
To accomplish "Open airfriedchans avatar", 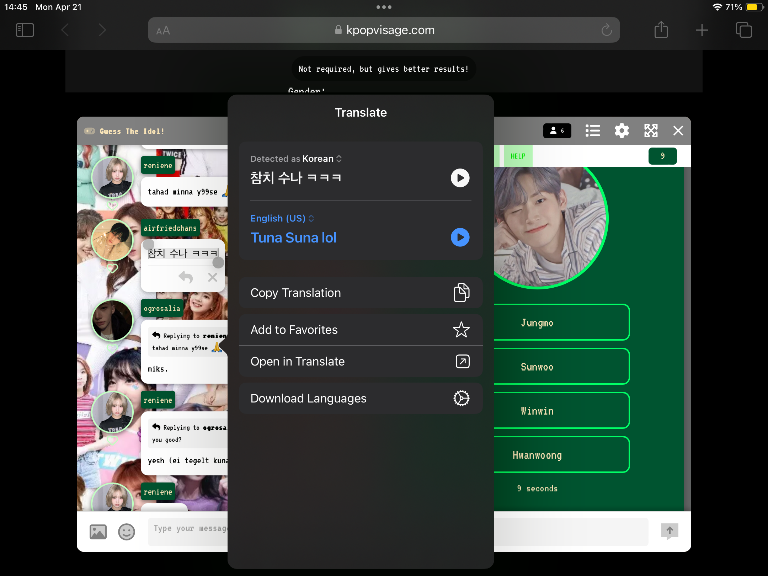I will tap(112, 240).
